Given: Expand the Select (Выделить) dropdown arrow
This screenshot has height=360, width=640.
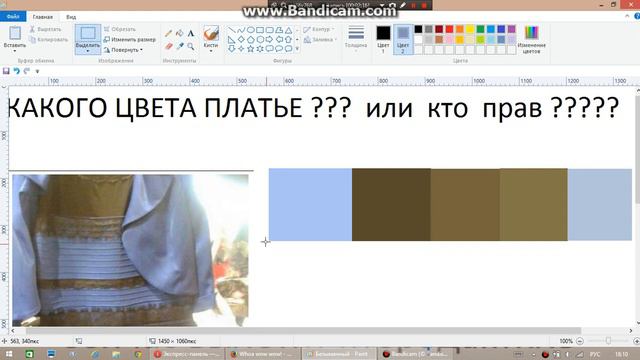Looking at the screenshot, I should (x=88, y=51).
